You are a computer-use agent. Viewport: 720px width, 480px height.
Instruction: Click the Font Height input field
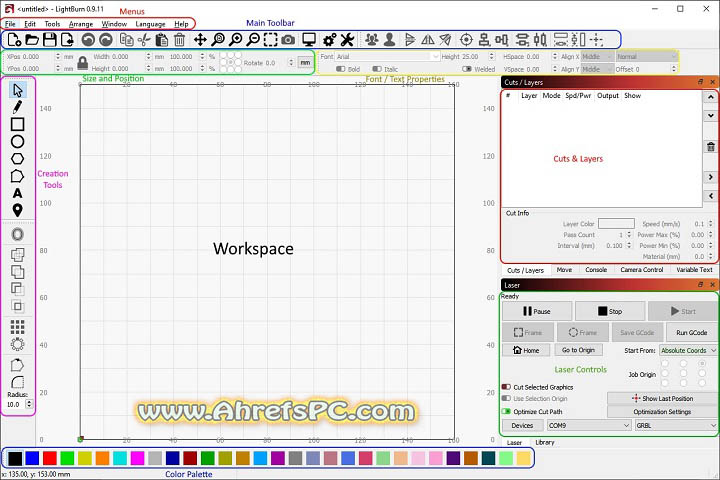click(x=478, y=56)
